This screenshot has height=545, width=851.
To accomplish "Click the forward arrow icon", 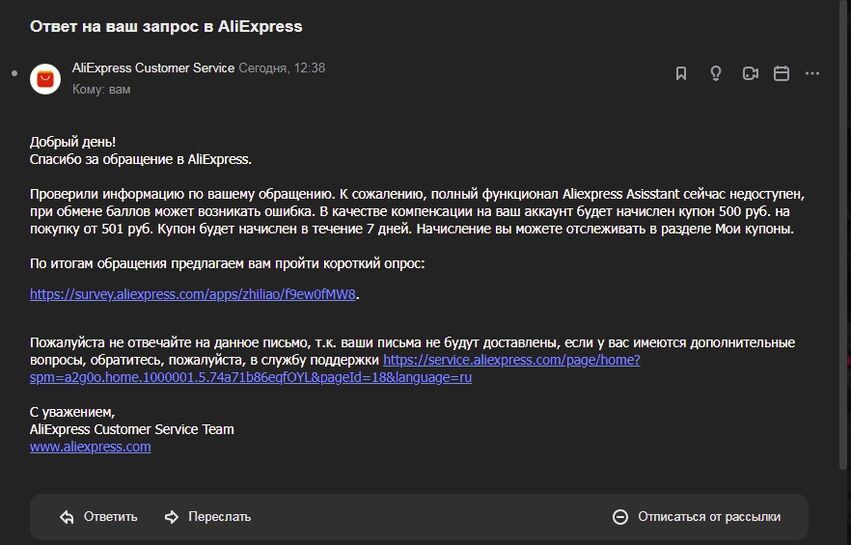I will tap(171, 517).
